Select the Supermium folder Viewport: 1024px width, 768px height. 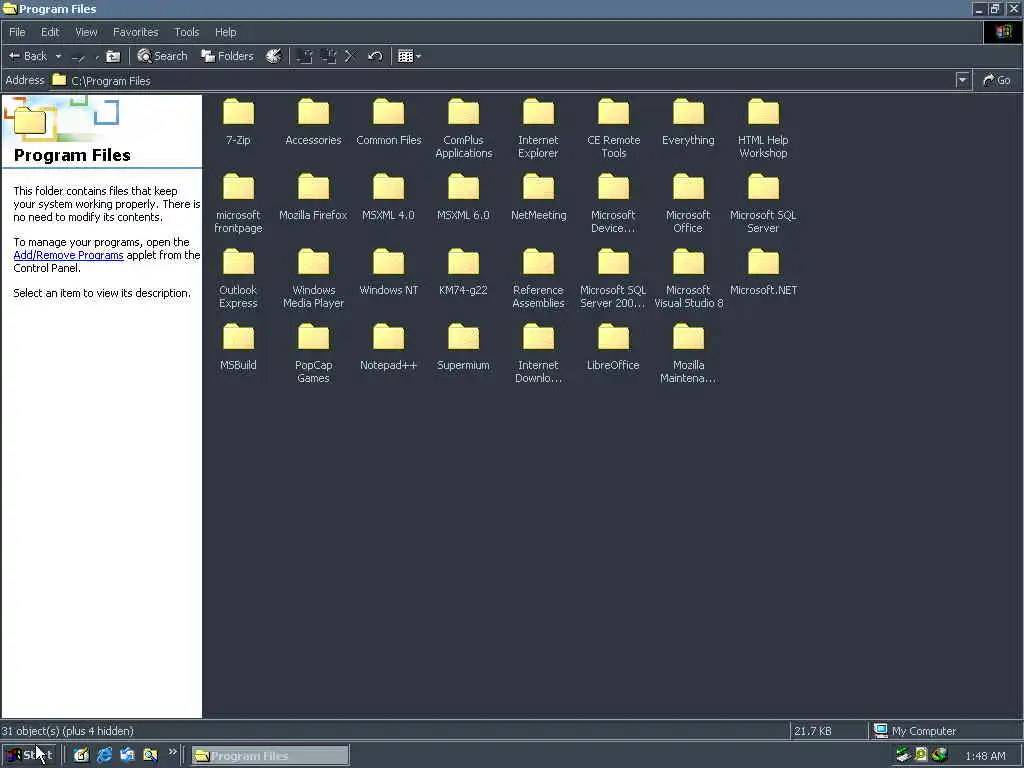[464, 346]
